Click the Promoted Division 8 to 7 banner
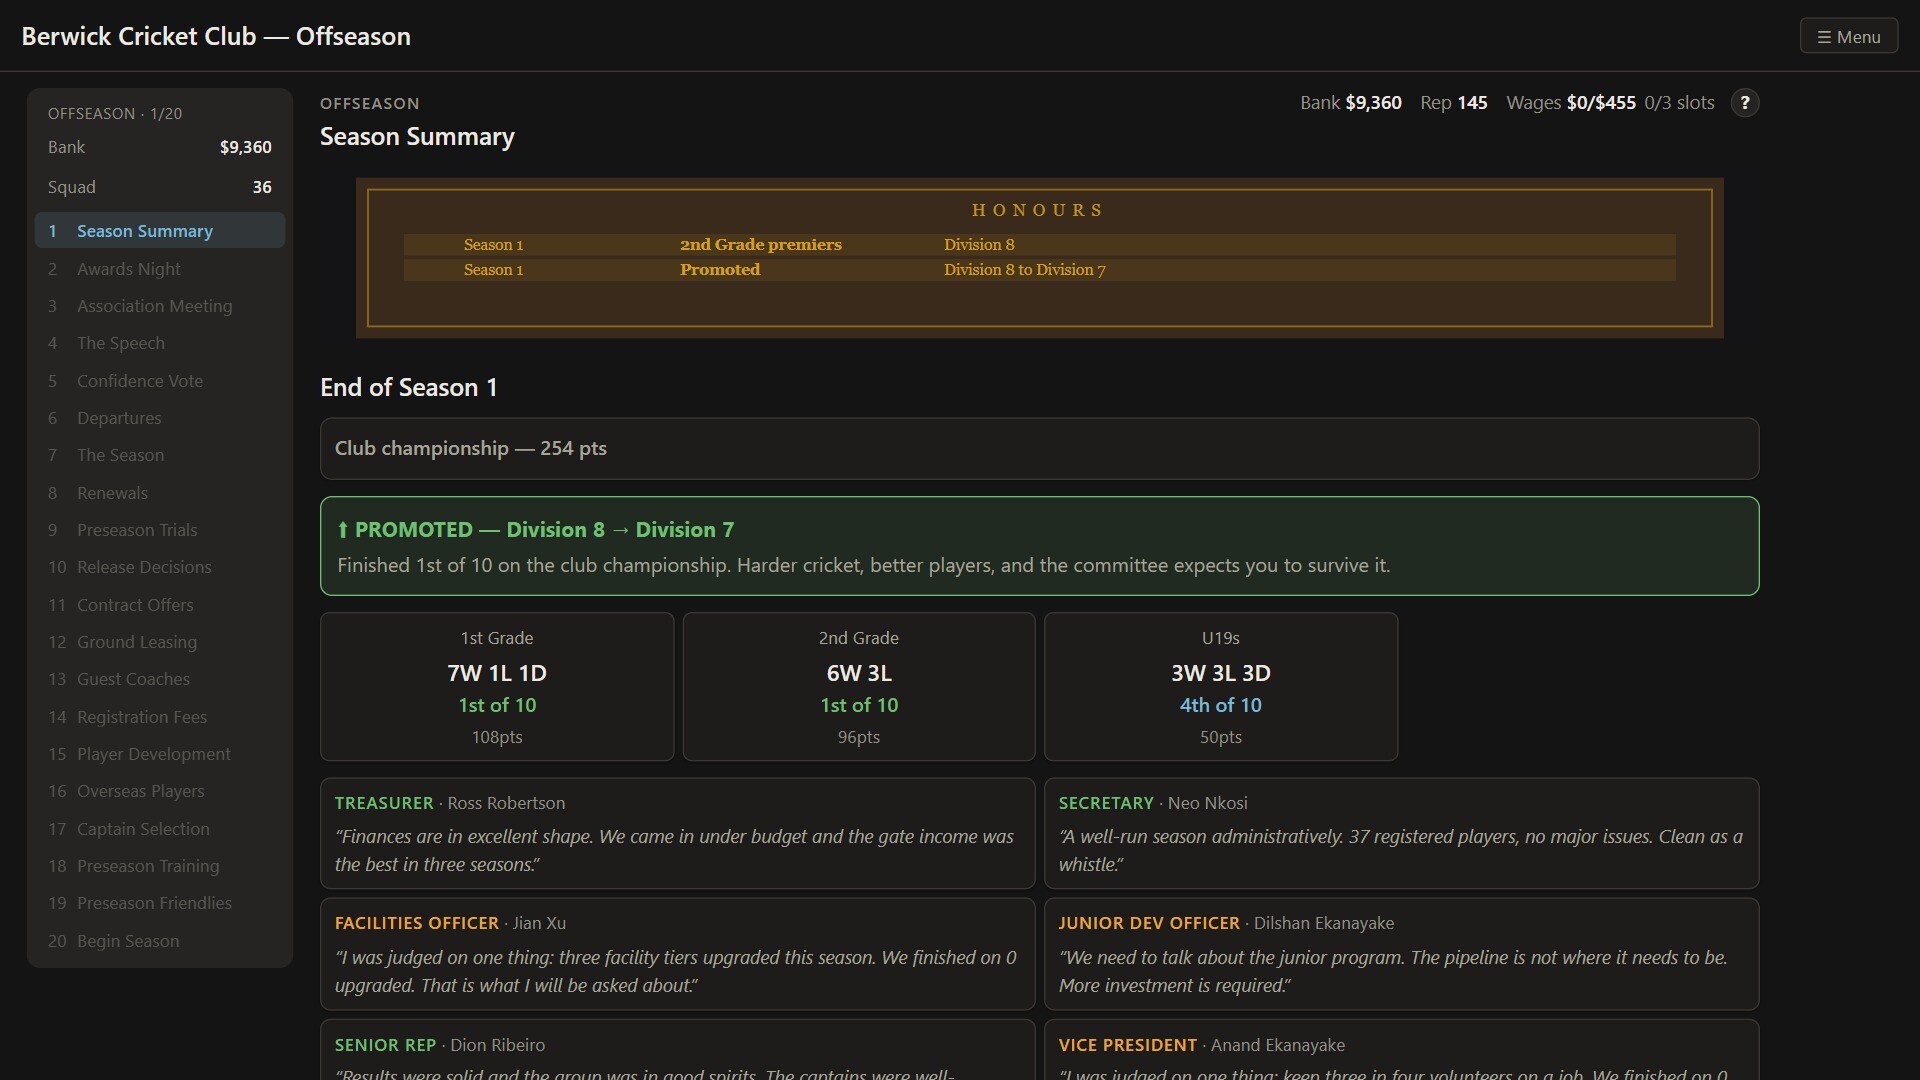 pyautogui.click(x=1039, y=546)
